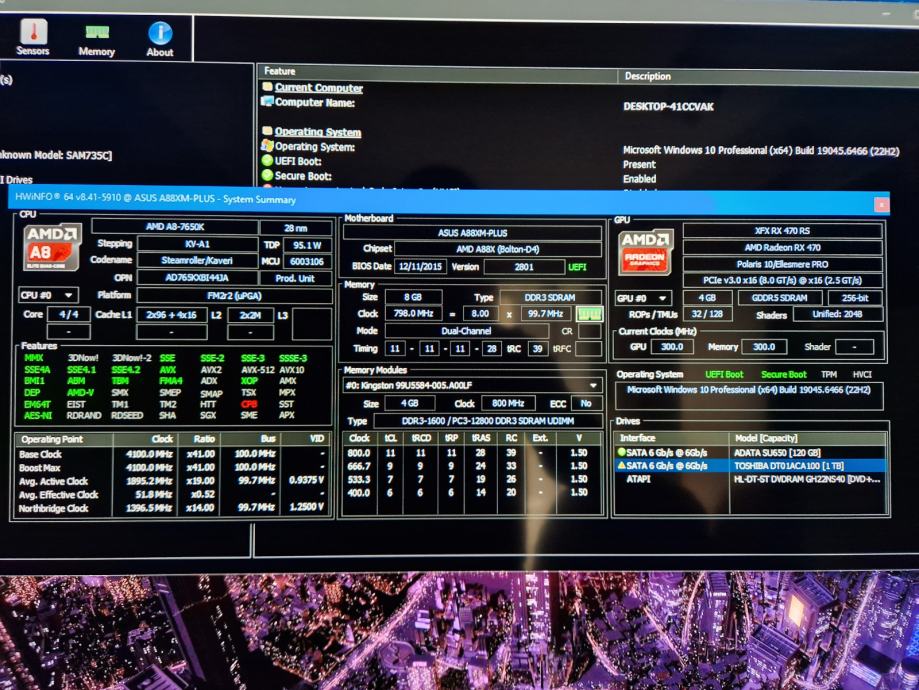919x690 pixels.
Task: Click the computer name DESKTOP-41CCVAK
Action: 668,107
